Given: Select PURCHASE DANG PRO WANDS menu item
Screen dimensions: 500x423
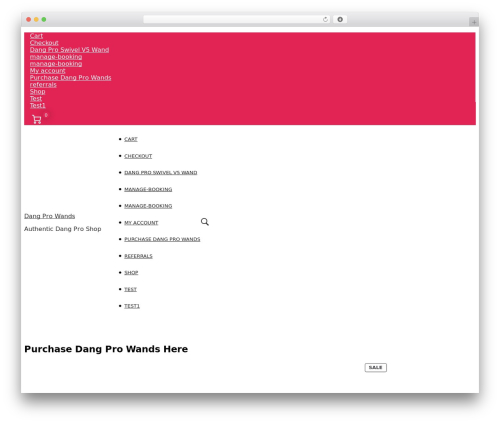Looking at the screenshot, I should (162, 239).
